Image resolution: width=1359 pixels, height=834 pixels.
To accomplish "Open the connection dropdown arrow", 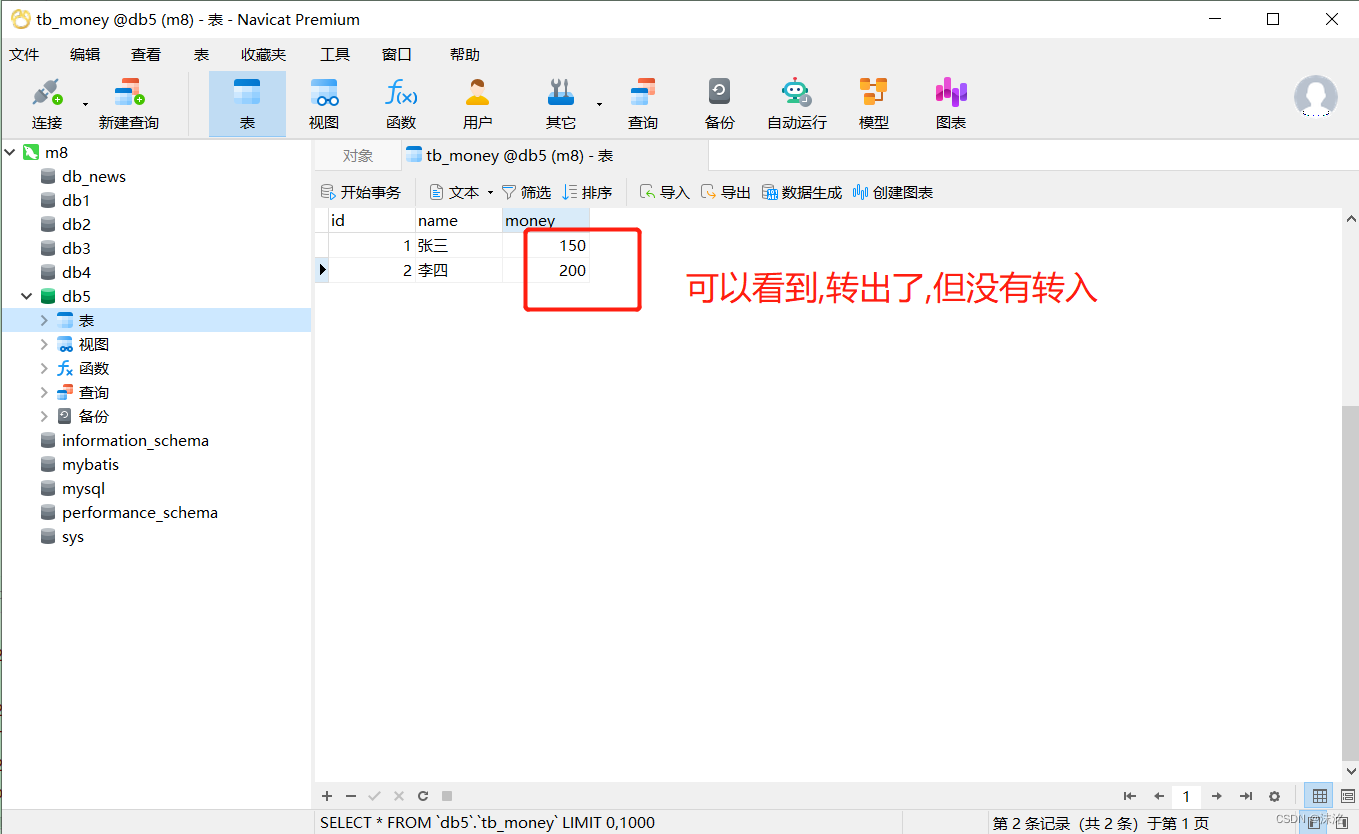I will [85, 104].
